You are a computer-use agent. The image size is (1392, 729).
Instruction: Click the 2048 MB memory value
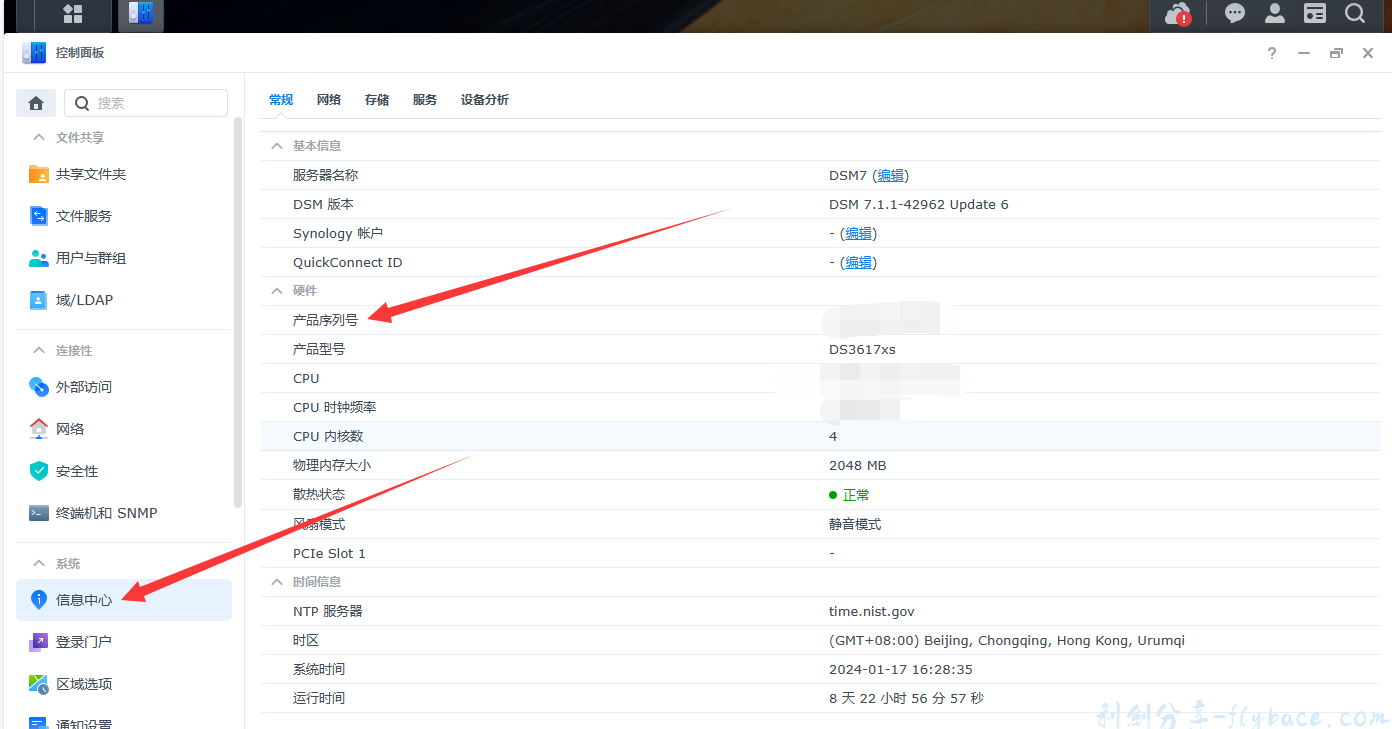pyautogui.click(x=858, y=465)
